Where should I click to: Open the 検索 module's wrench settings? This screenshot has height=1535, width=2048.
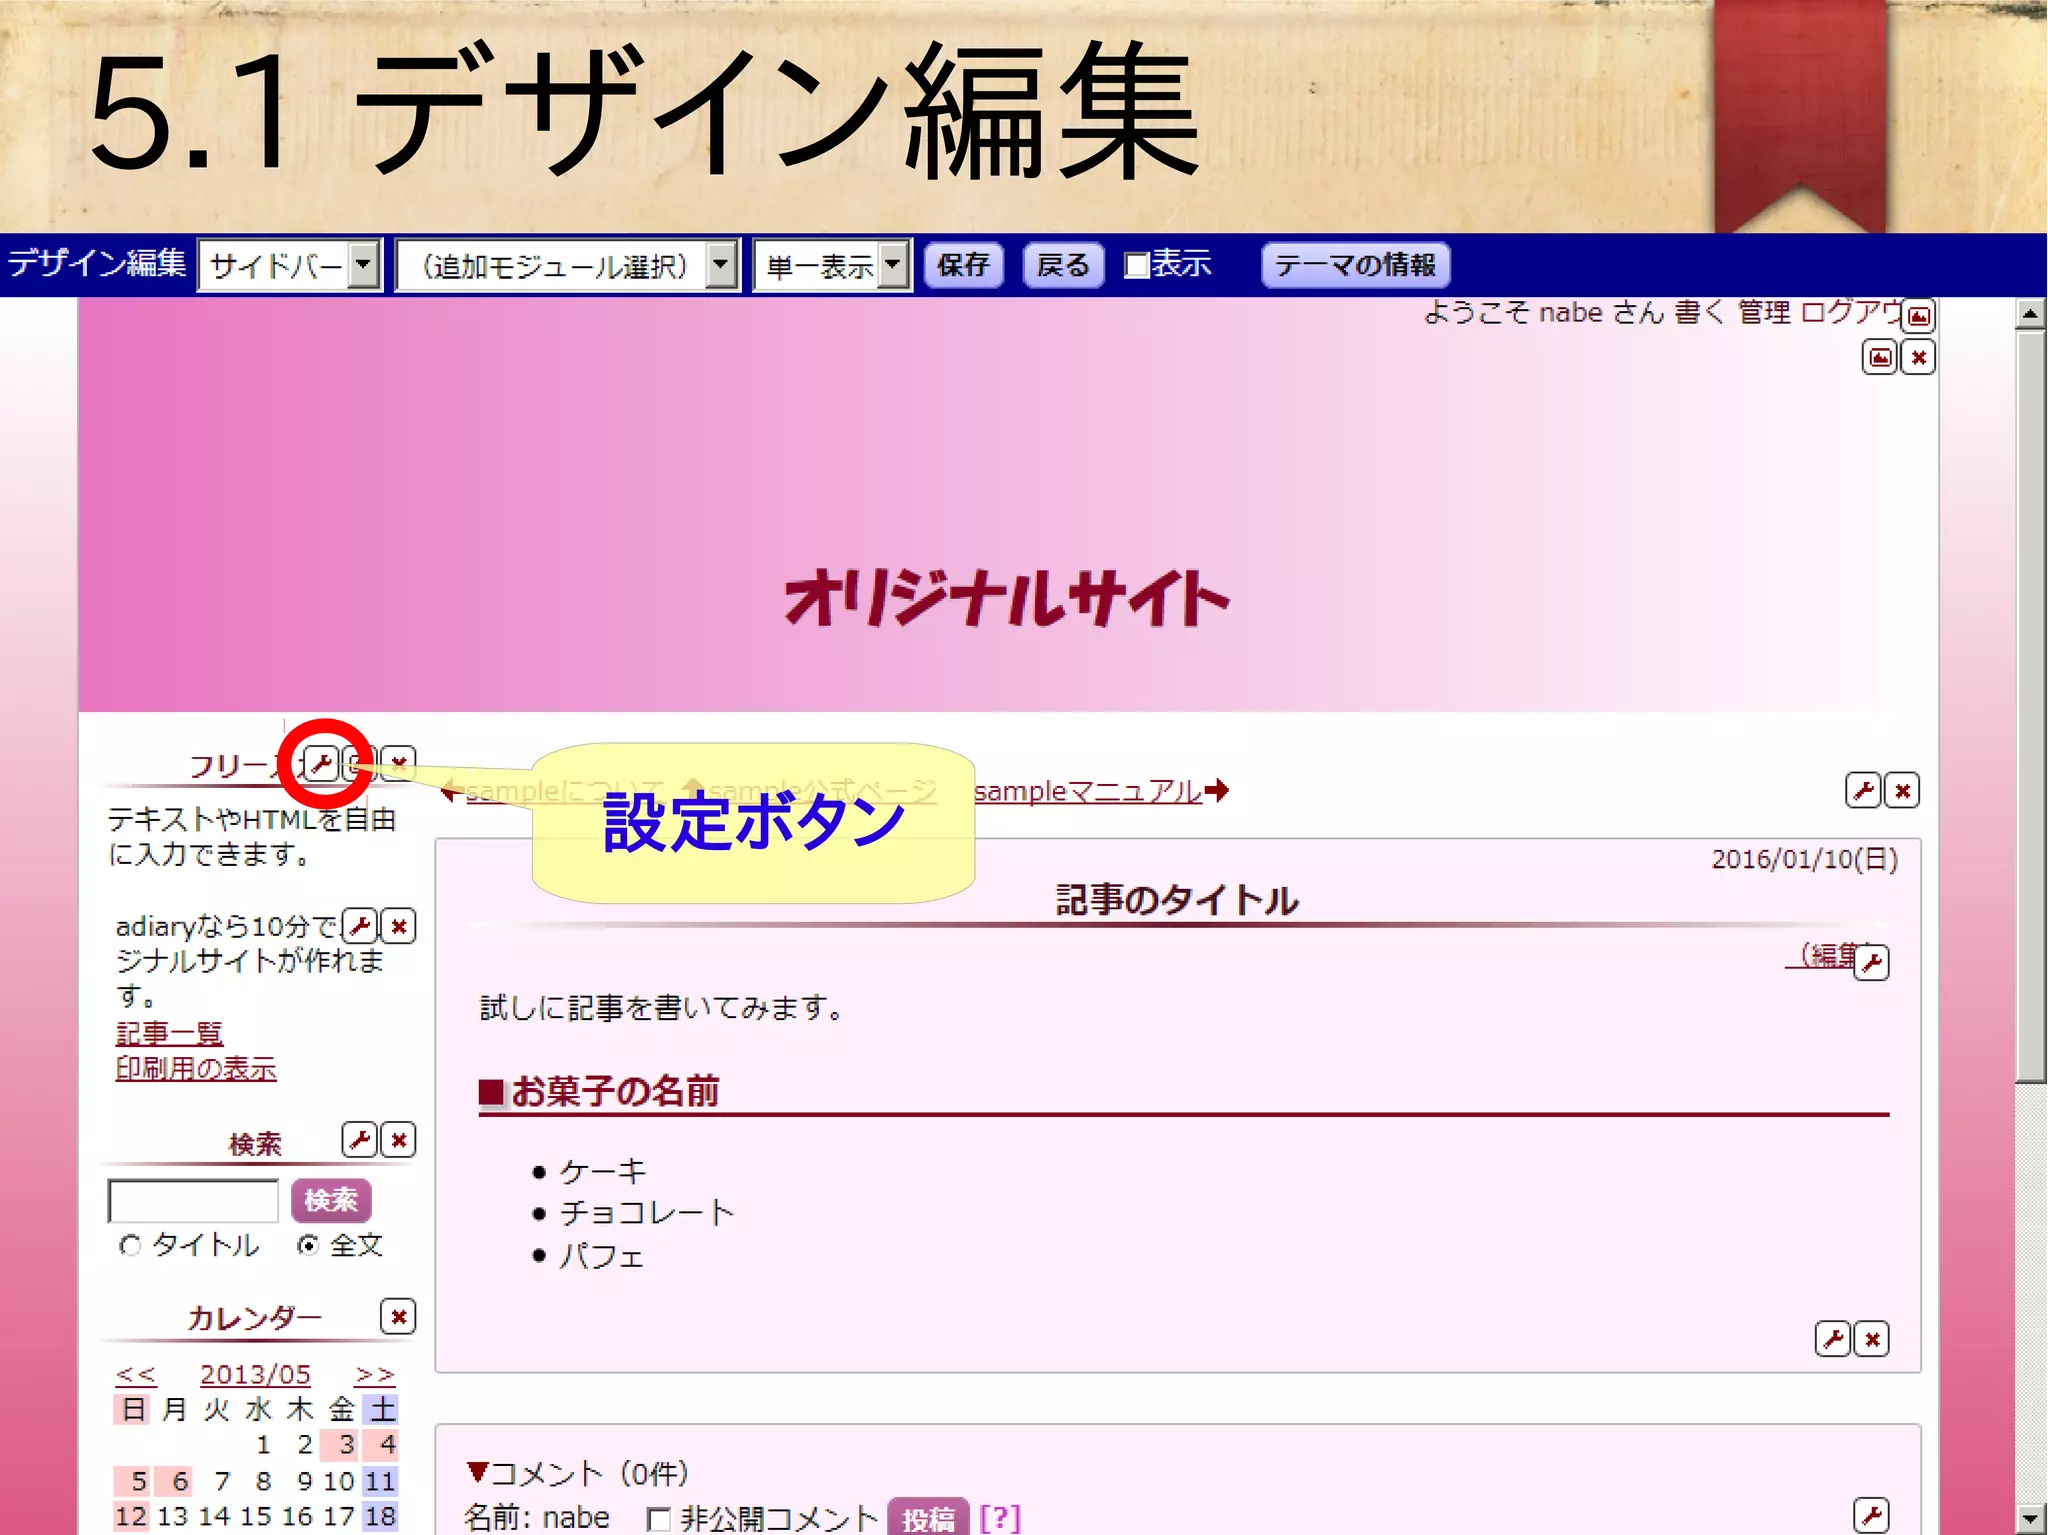tap(360, 1139)
